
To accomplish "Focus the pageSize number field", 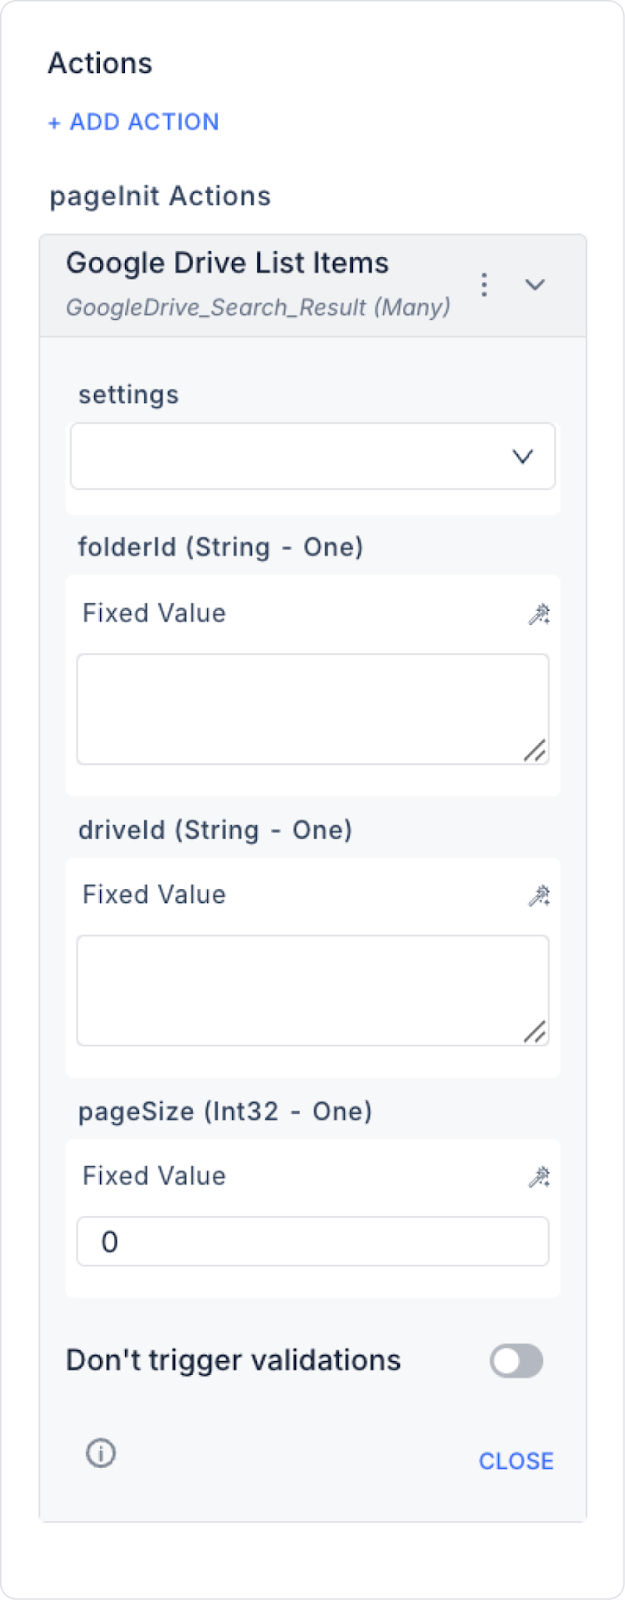I will click(x=312, y=1242).
